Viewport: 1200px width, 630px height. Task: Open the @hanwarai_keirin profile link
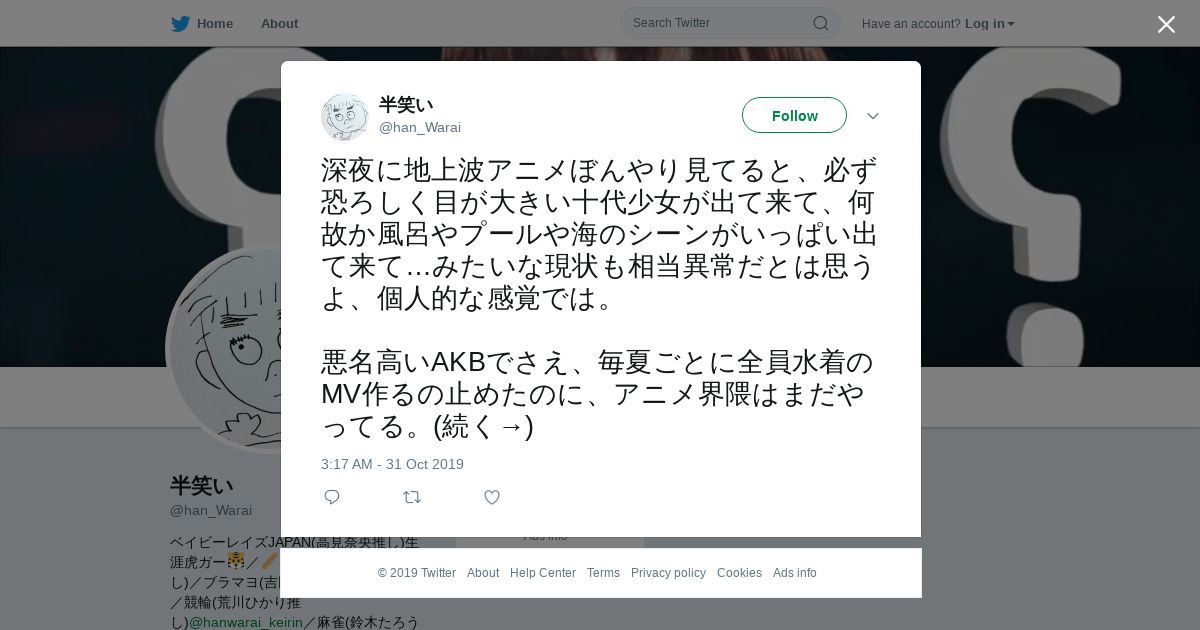pyautogui.click(x=246, y=622)
